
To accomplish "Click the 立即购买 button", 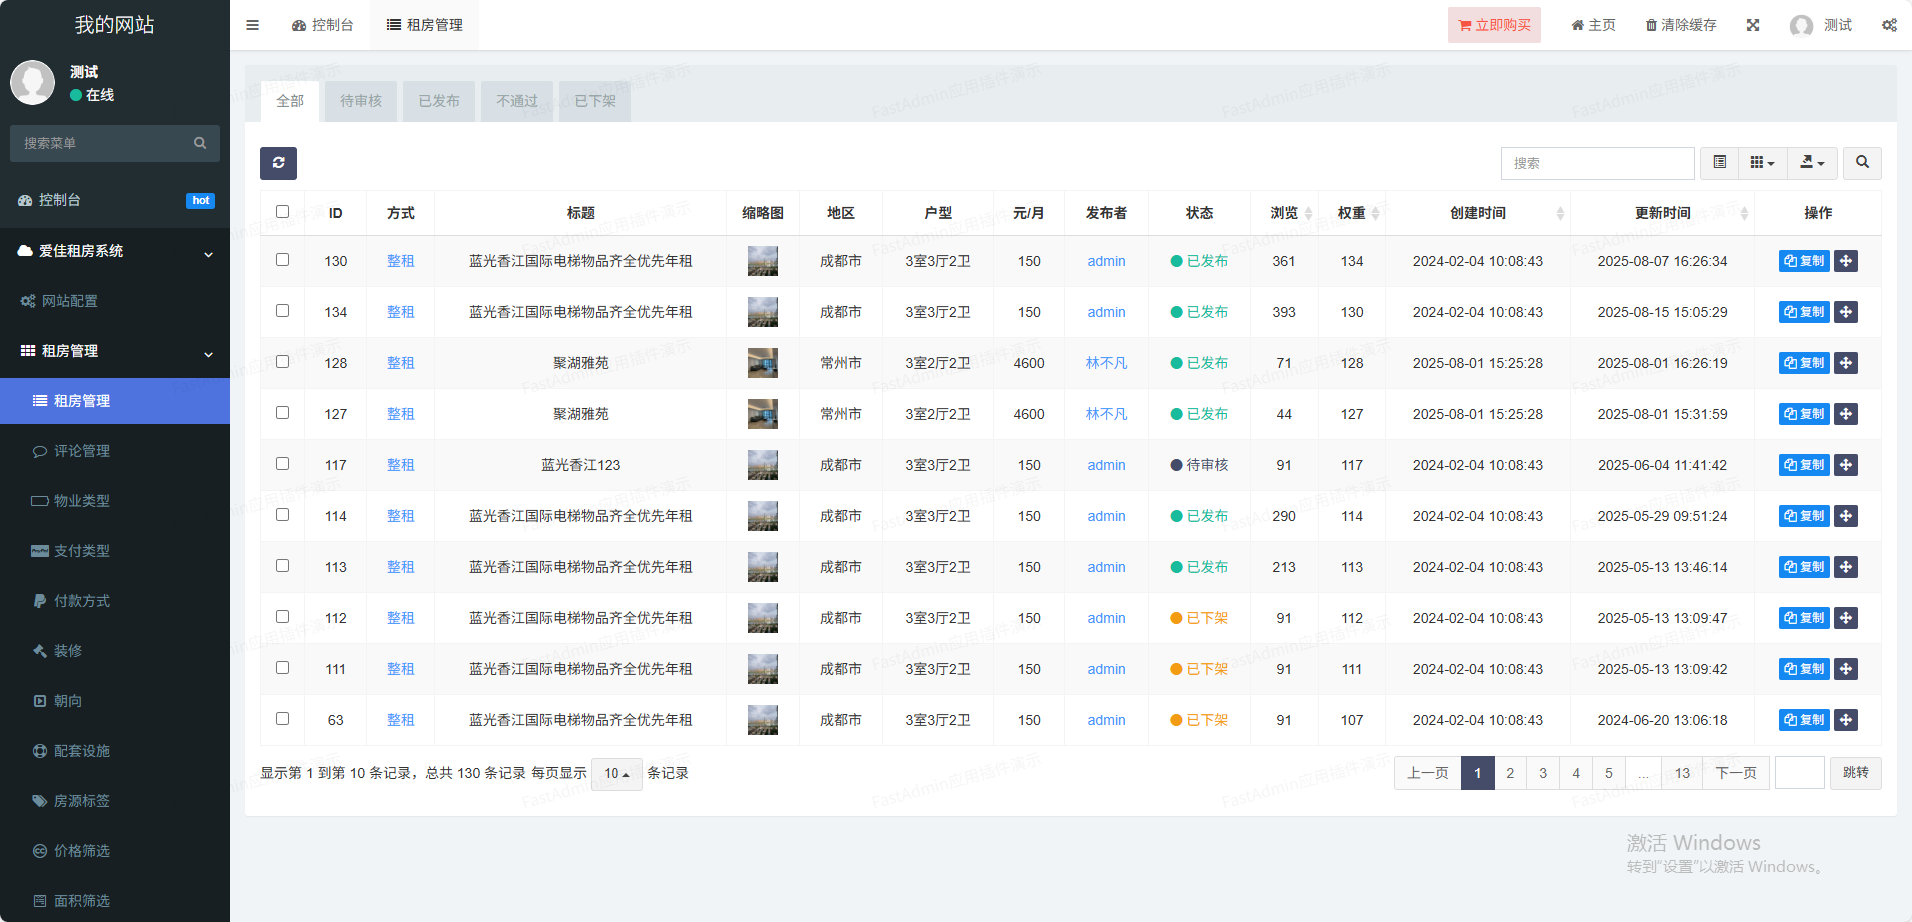I will tap(1494, 25).
